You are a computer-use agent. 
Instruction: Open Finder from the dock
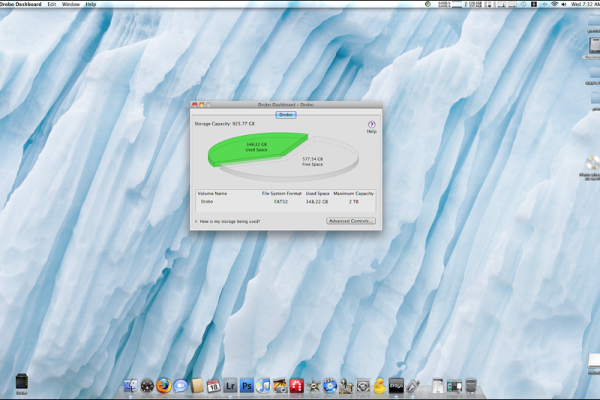[130, 386]
